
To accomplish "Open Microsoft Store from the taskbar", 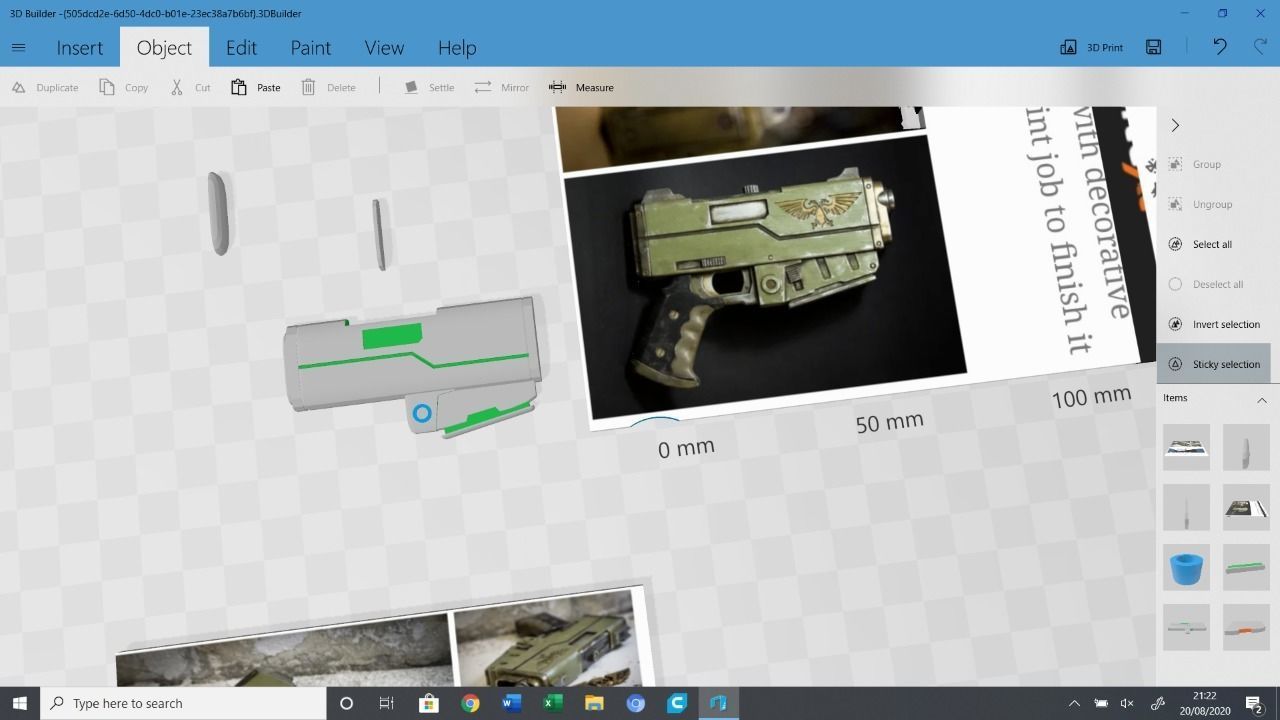I will 428,703.
